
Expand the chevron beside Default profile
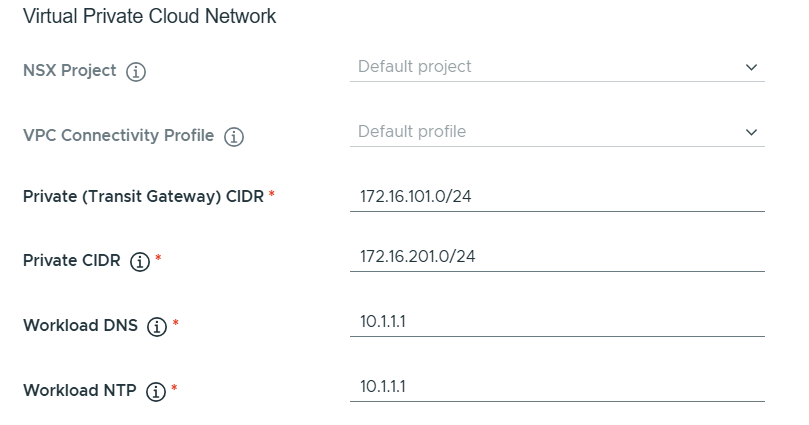click(x=752, y=132)
